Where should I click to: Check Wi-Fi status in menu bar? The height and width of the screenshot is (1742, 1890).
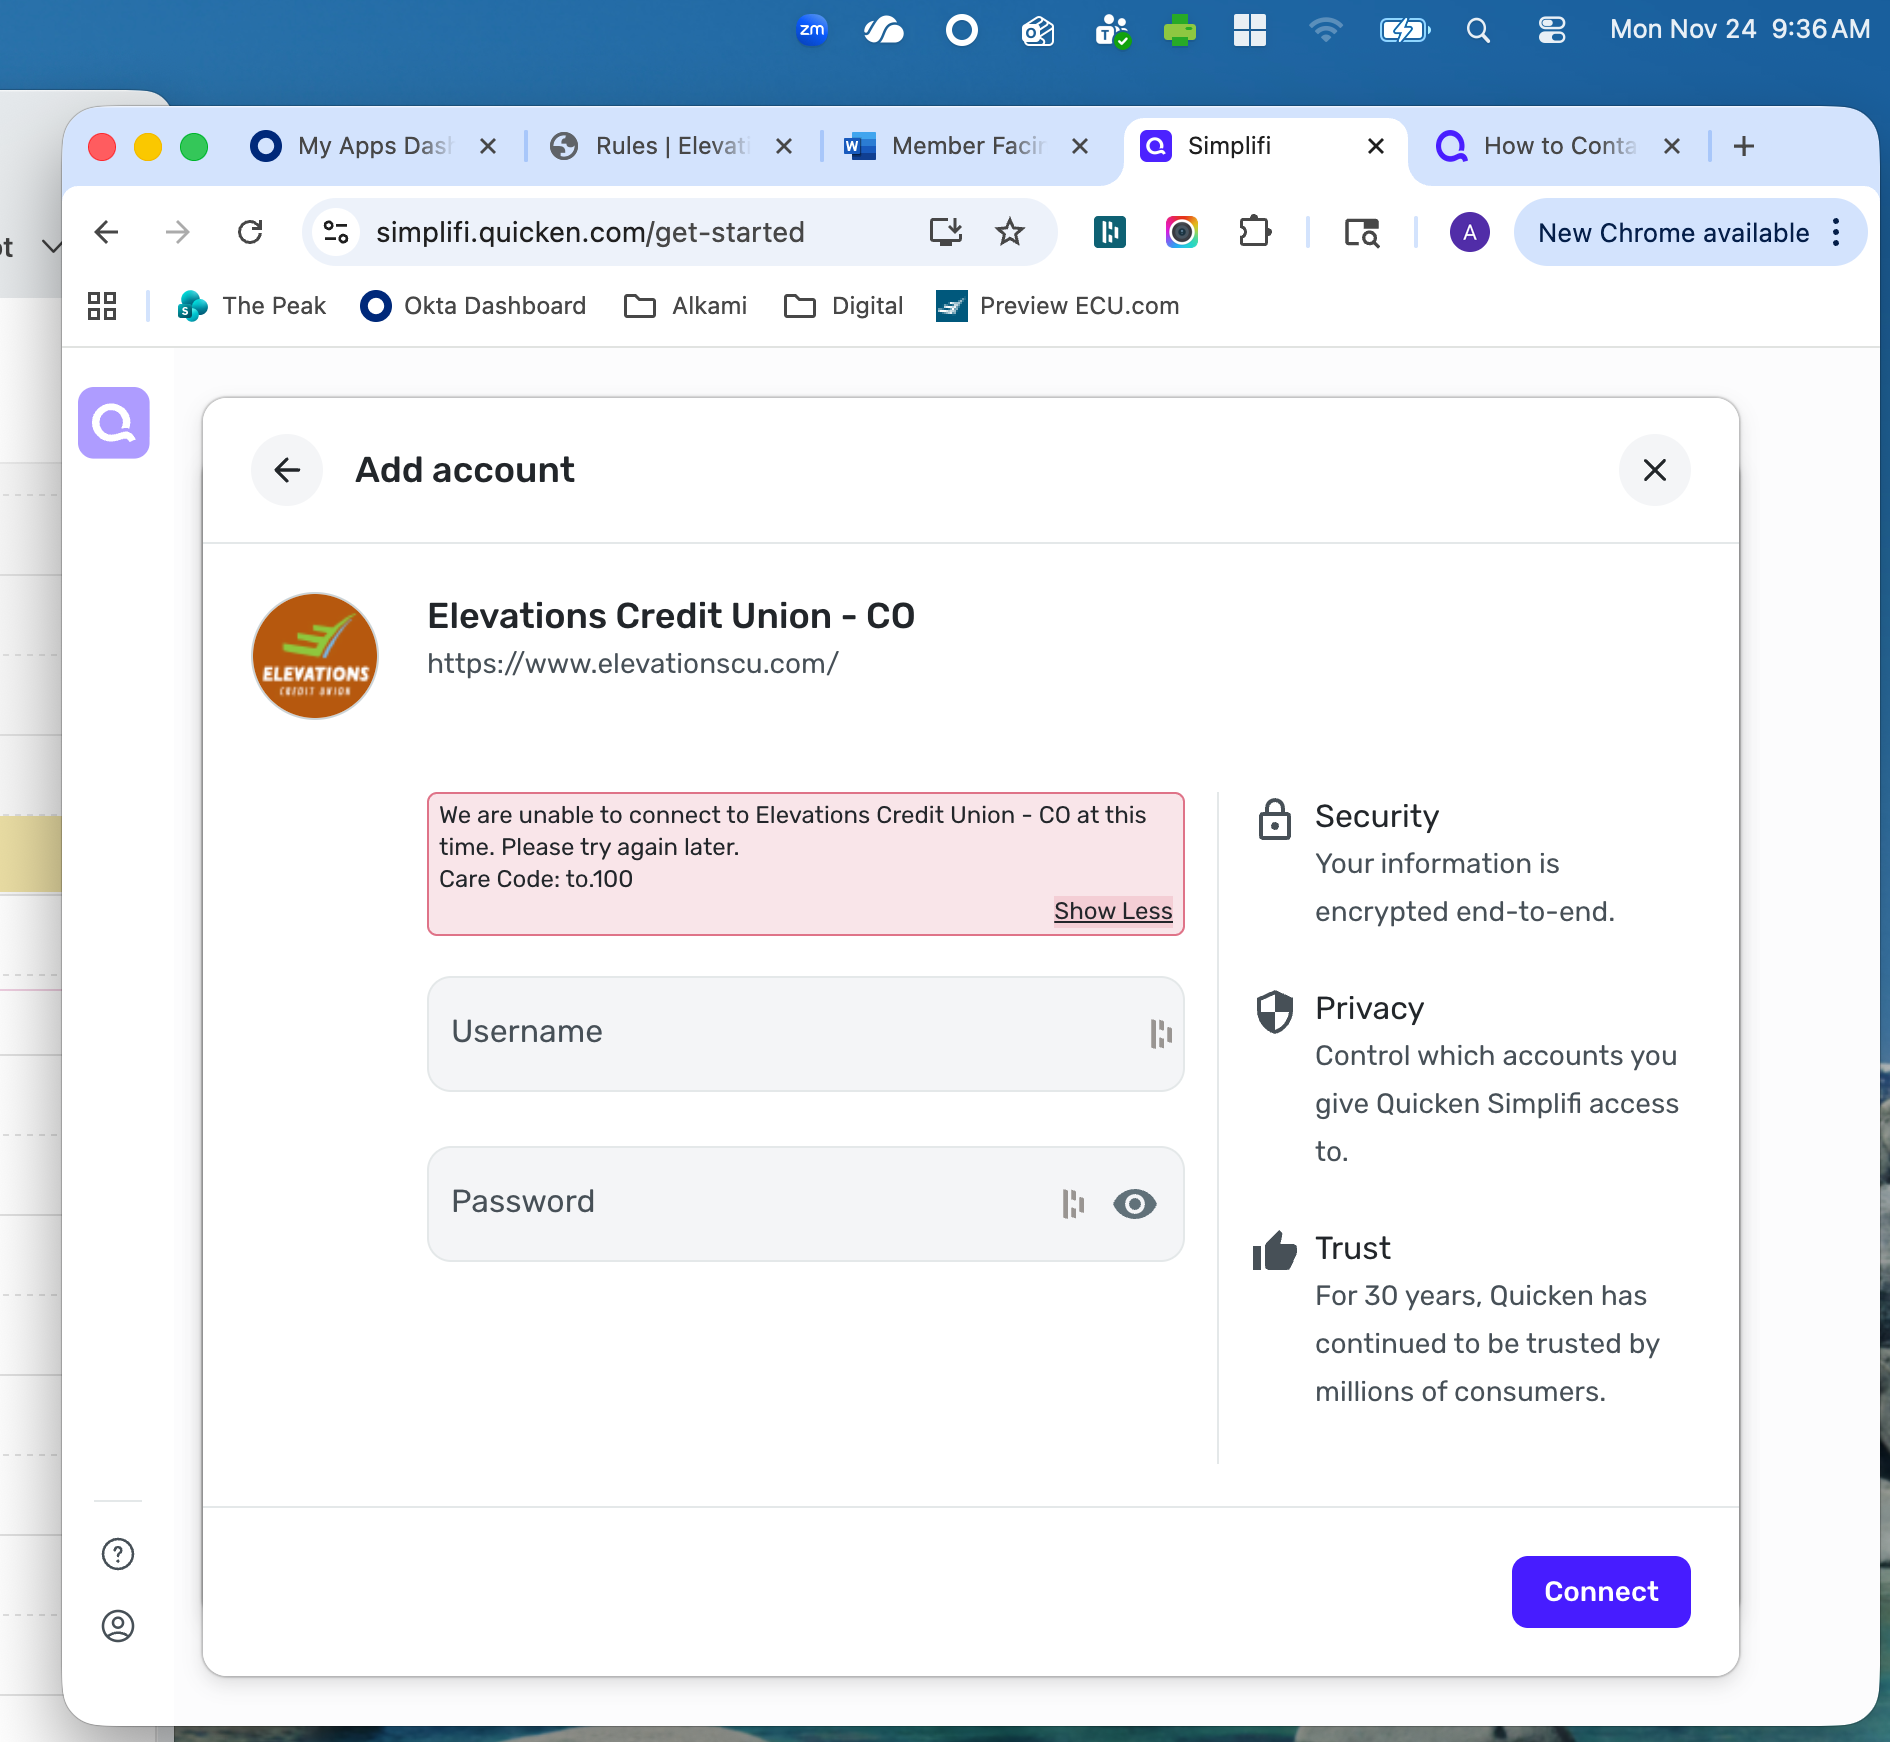(1325, 30)
